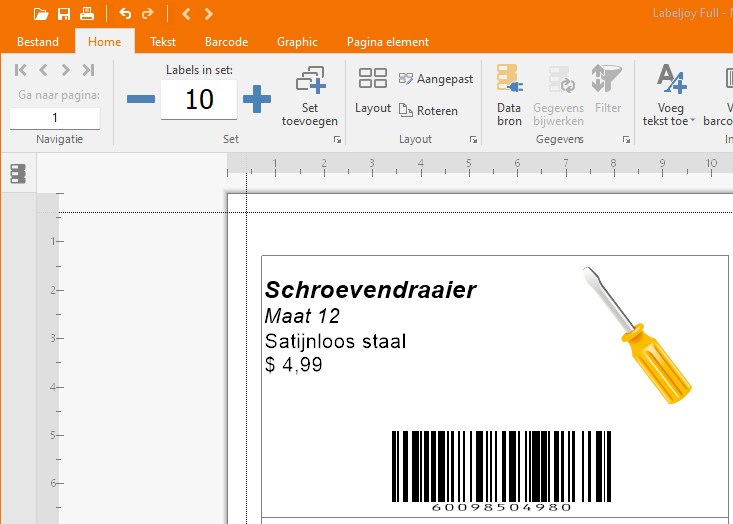Save the document with the floppy icon
The height and width of the screenshot is (524, 733).
64,14
